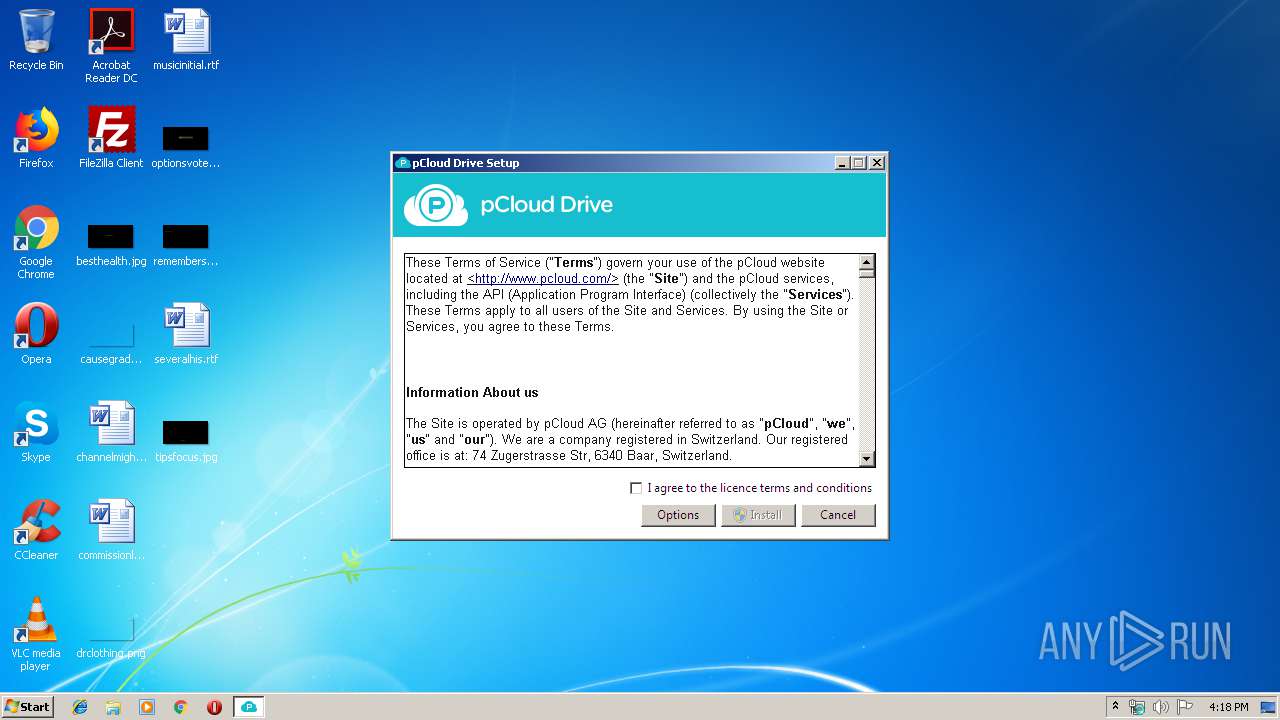Click the Install button
The height and width of the screenshot is (720, 1280).
(758, 515)
